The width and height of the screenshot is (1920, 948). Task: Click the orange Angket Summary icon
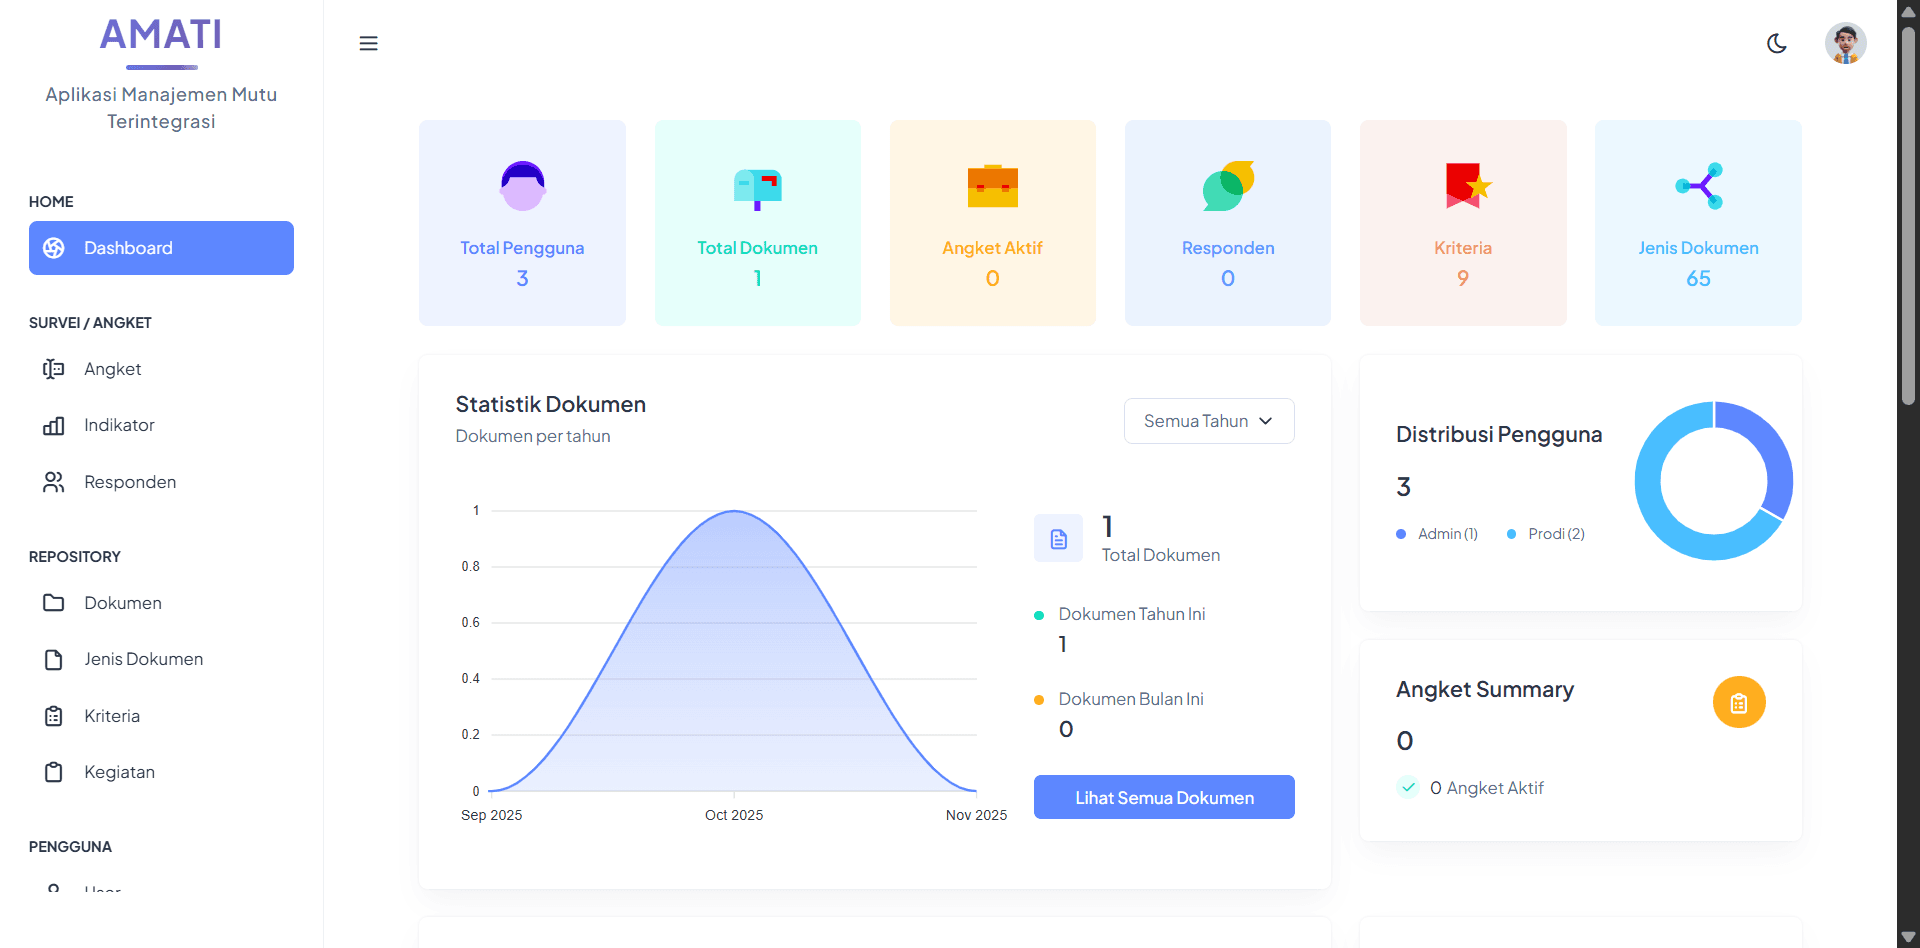[x=1738, y=702]
